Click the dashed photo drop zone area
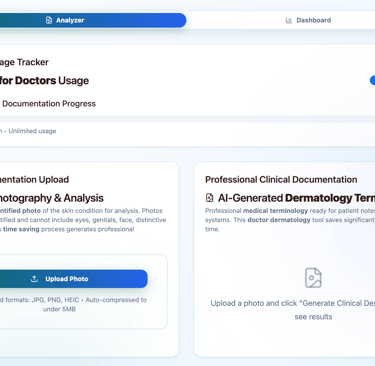This screenshot has height=366, width=375. pyautogui.click(x=83, y=292)
